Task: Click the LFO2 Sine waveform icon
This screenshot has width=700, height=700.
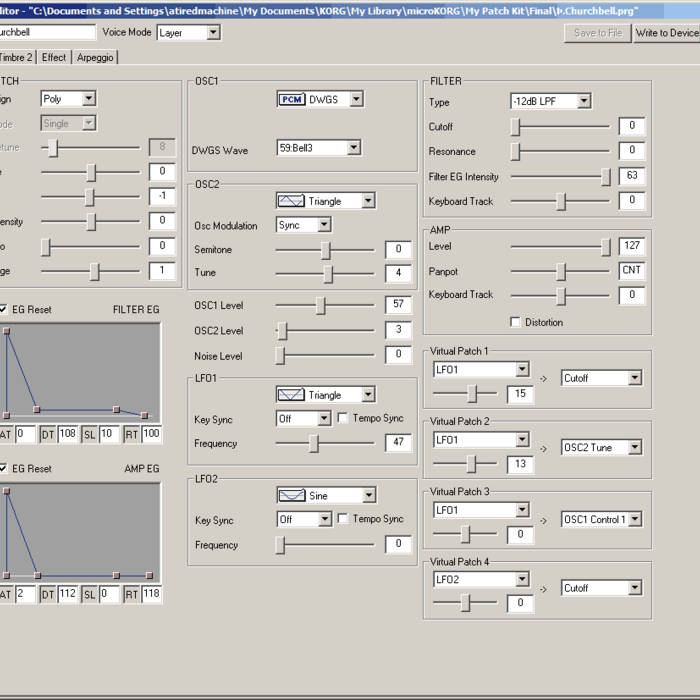Action: click(x=291, y=495)
